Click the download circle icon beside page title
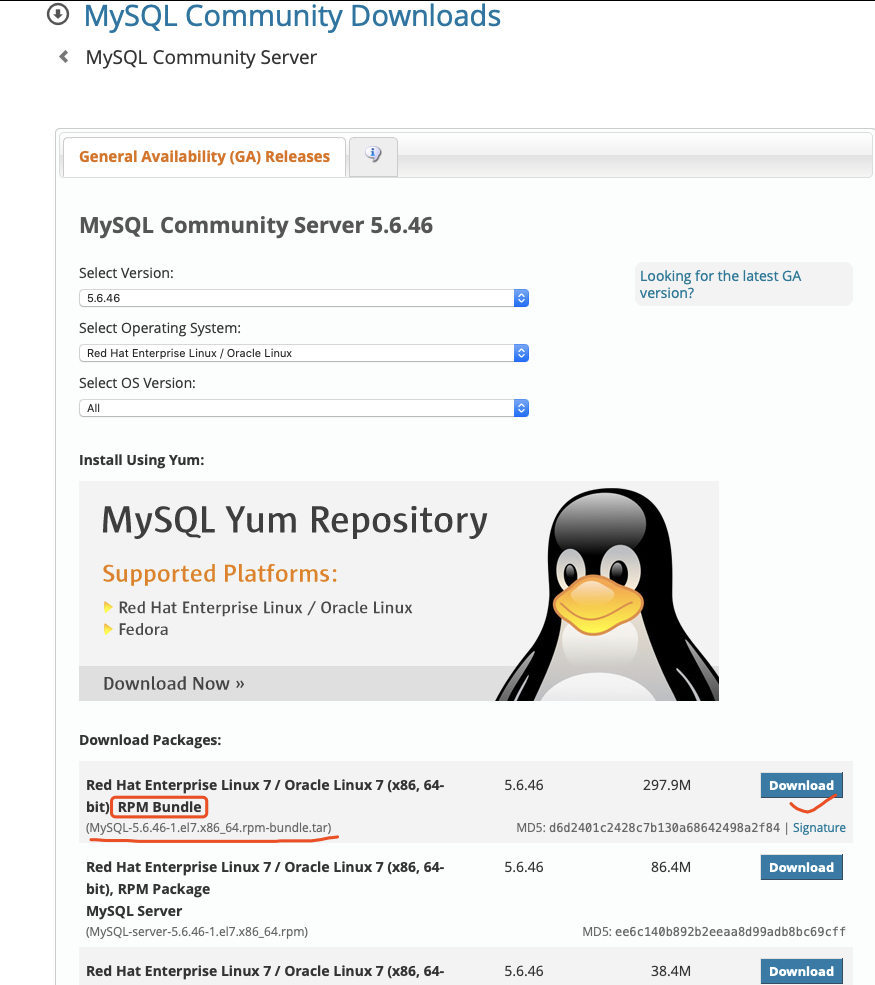Screen dimensions: 875x985 click(58, 14)
